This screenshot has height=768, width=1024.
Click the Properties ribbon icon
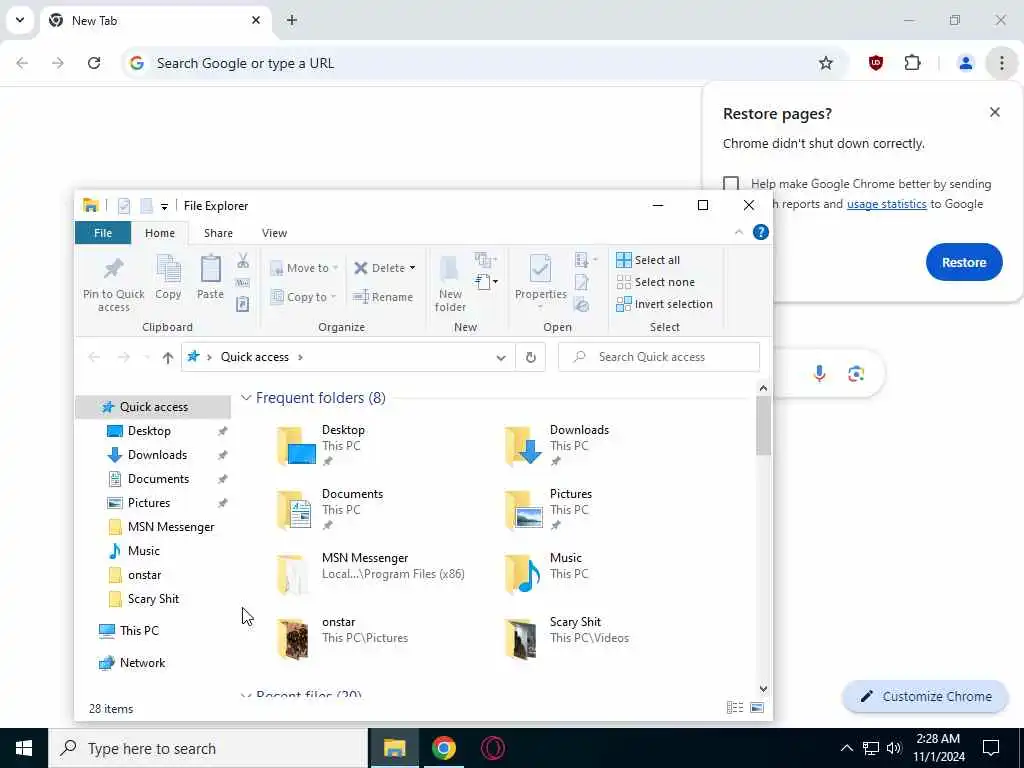point(540,269)
